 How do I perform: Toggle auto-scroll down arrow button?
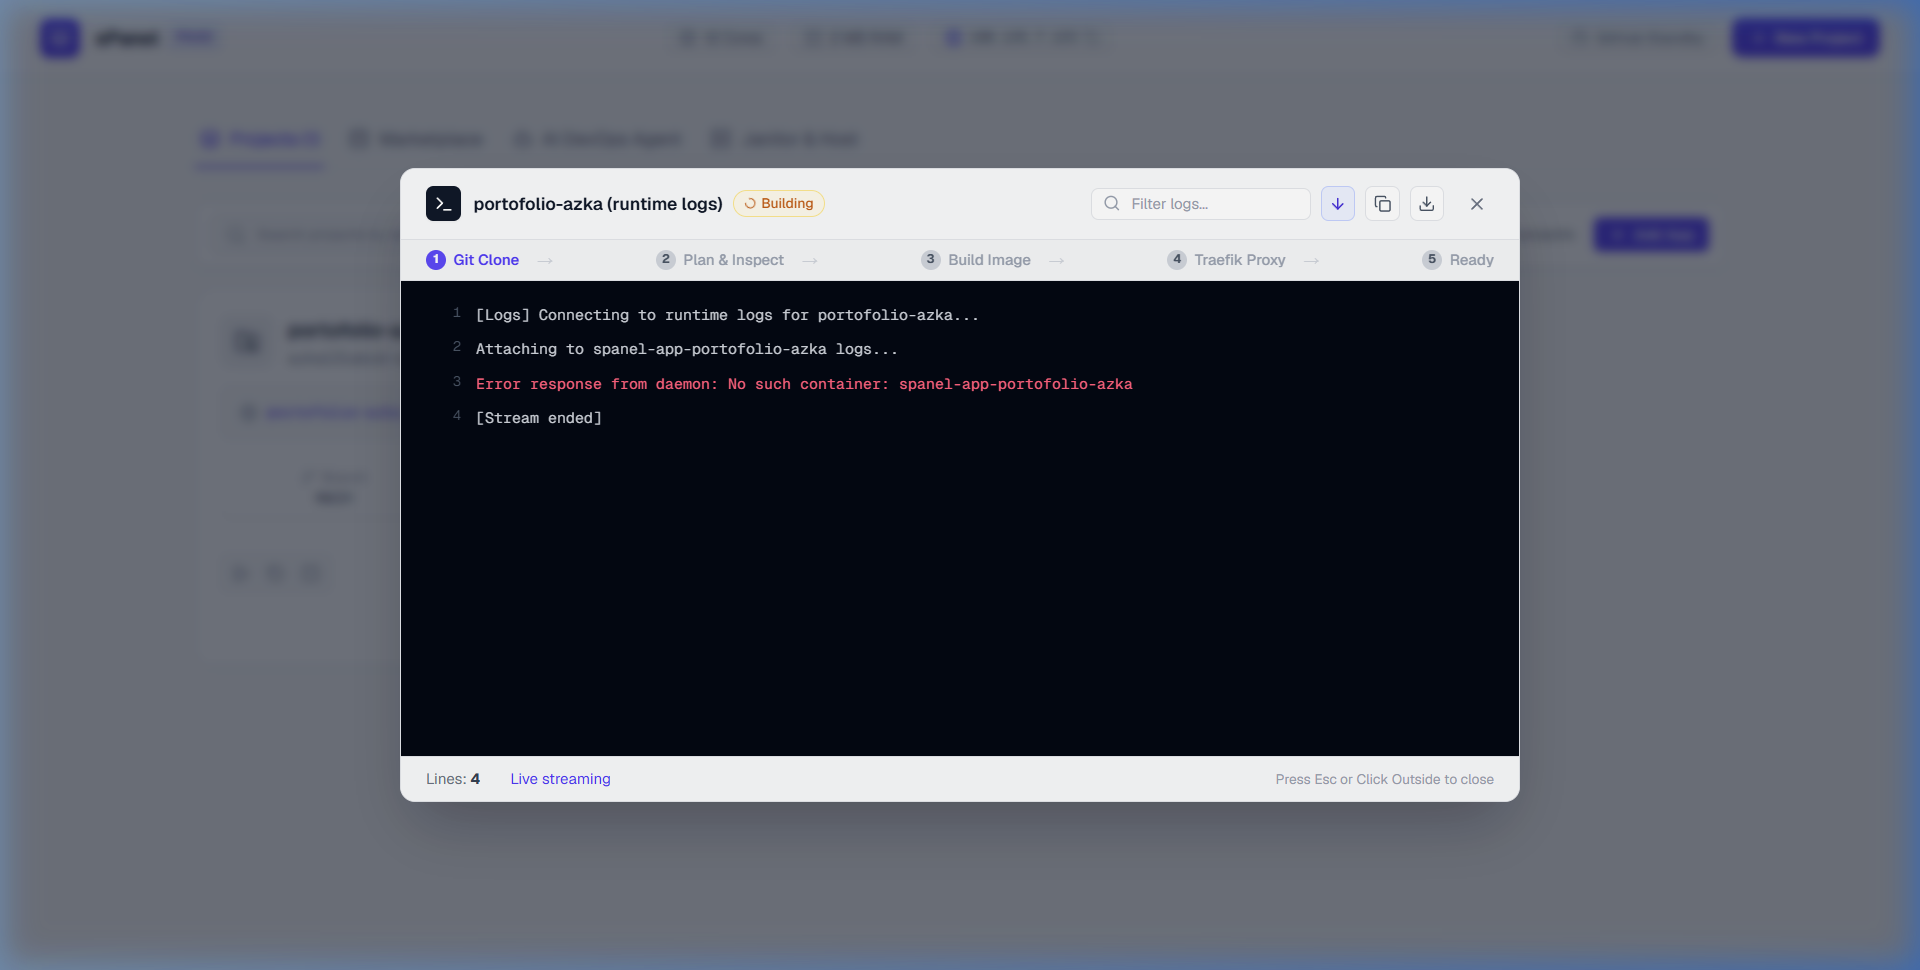(x=1338, y=204)
